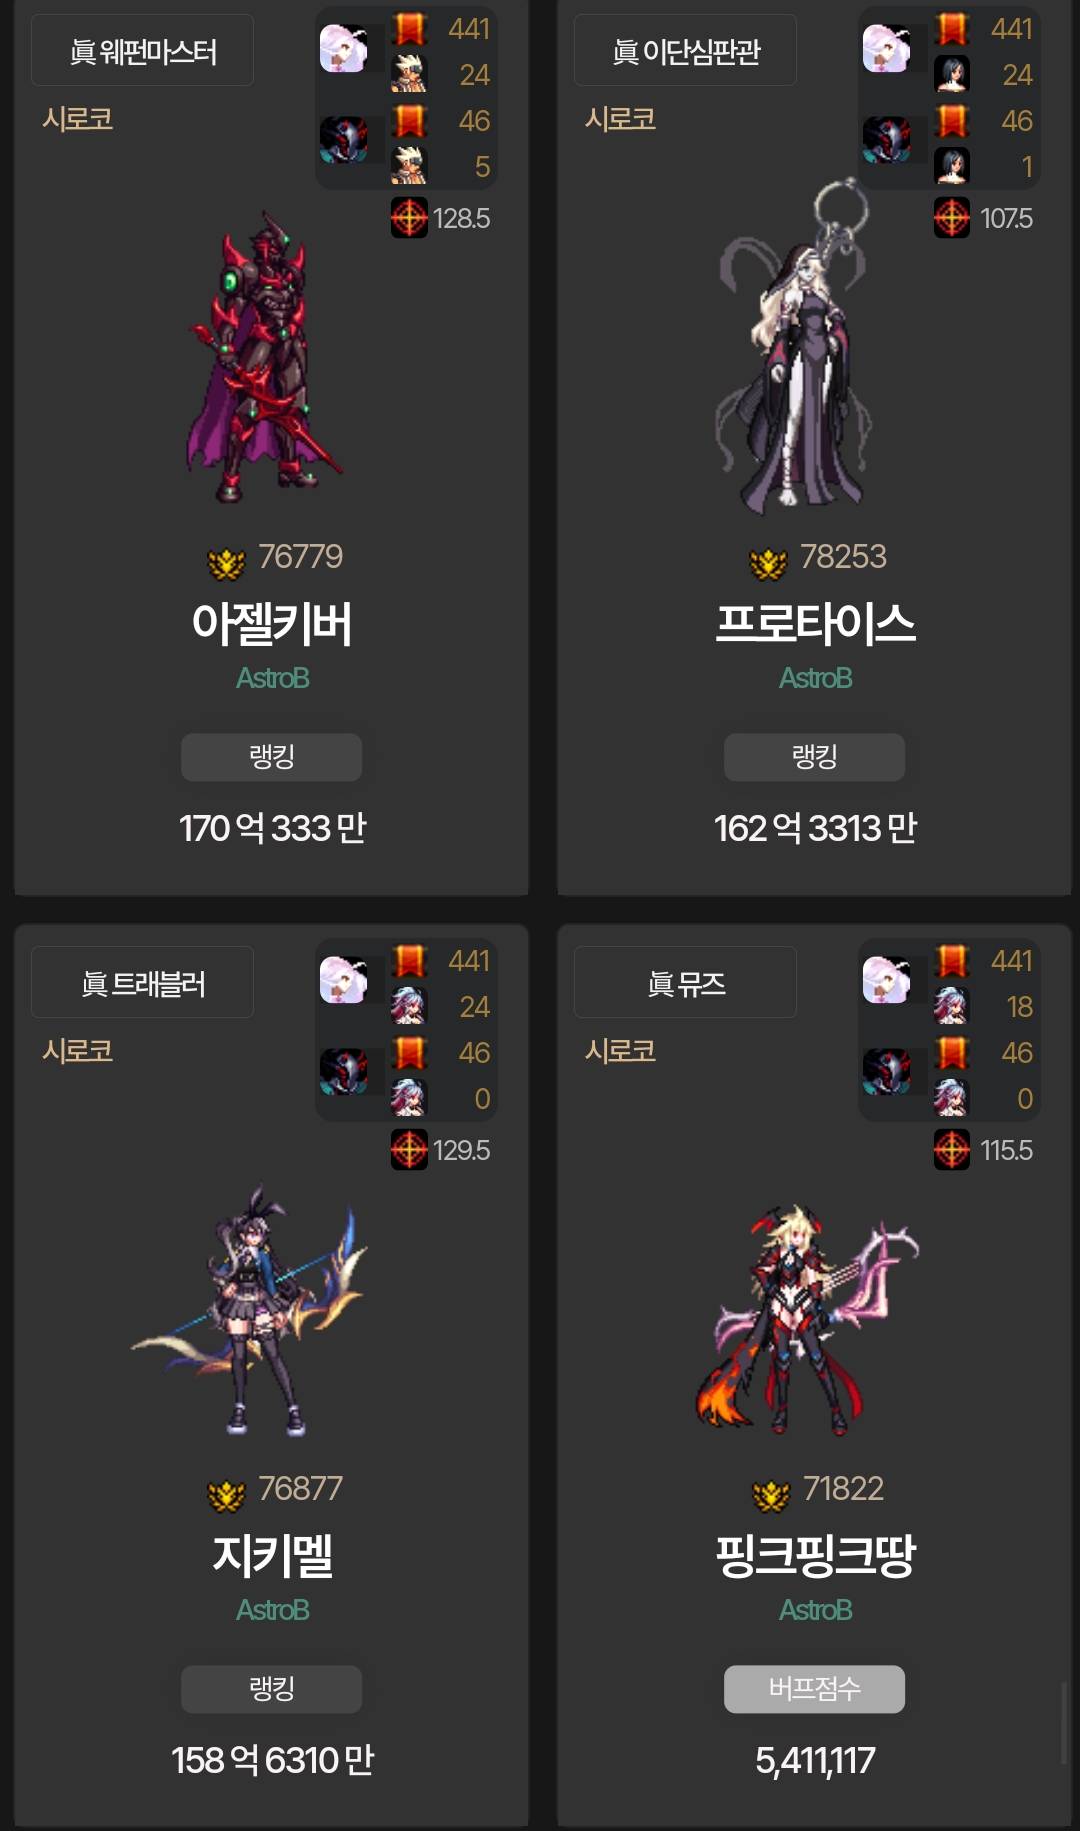Click the dark helmet raid icon in 프로타이스 card
1080x1831 pixels.
tap(887, 139)
